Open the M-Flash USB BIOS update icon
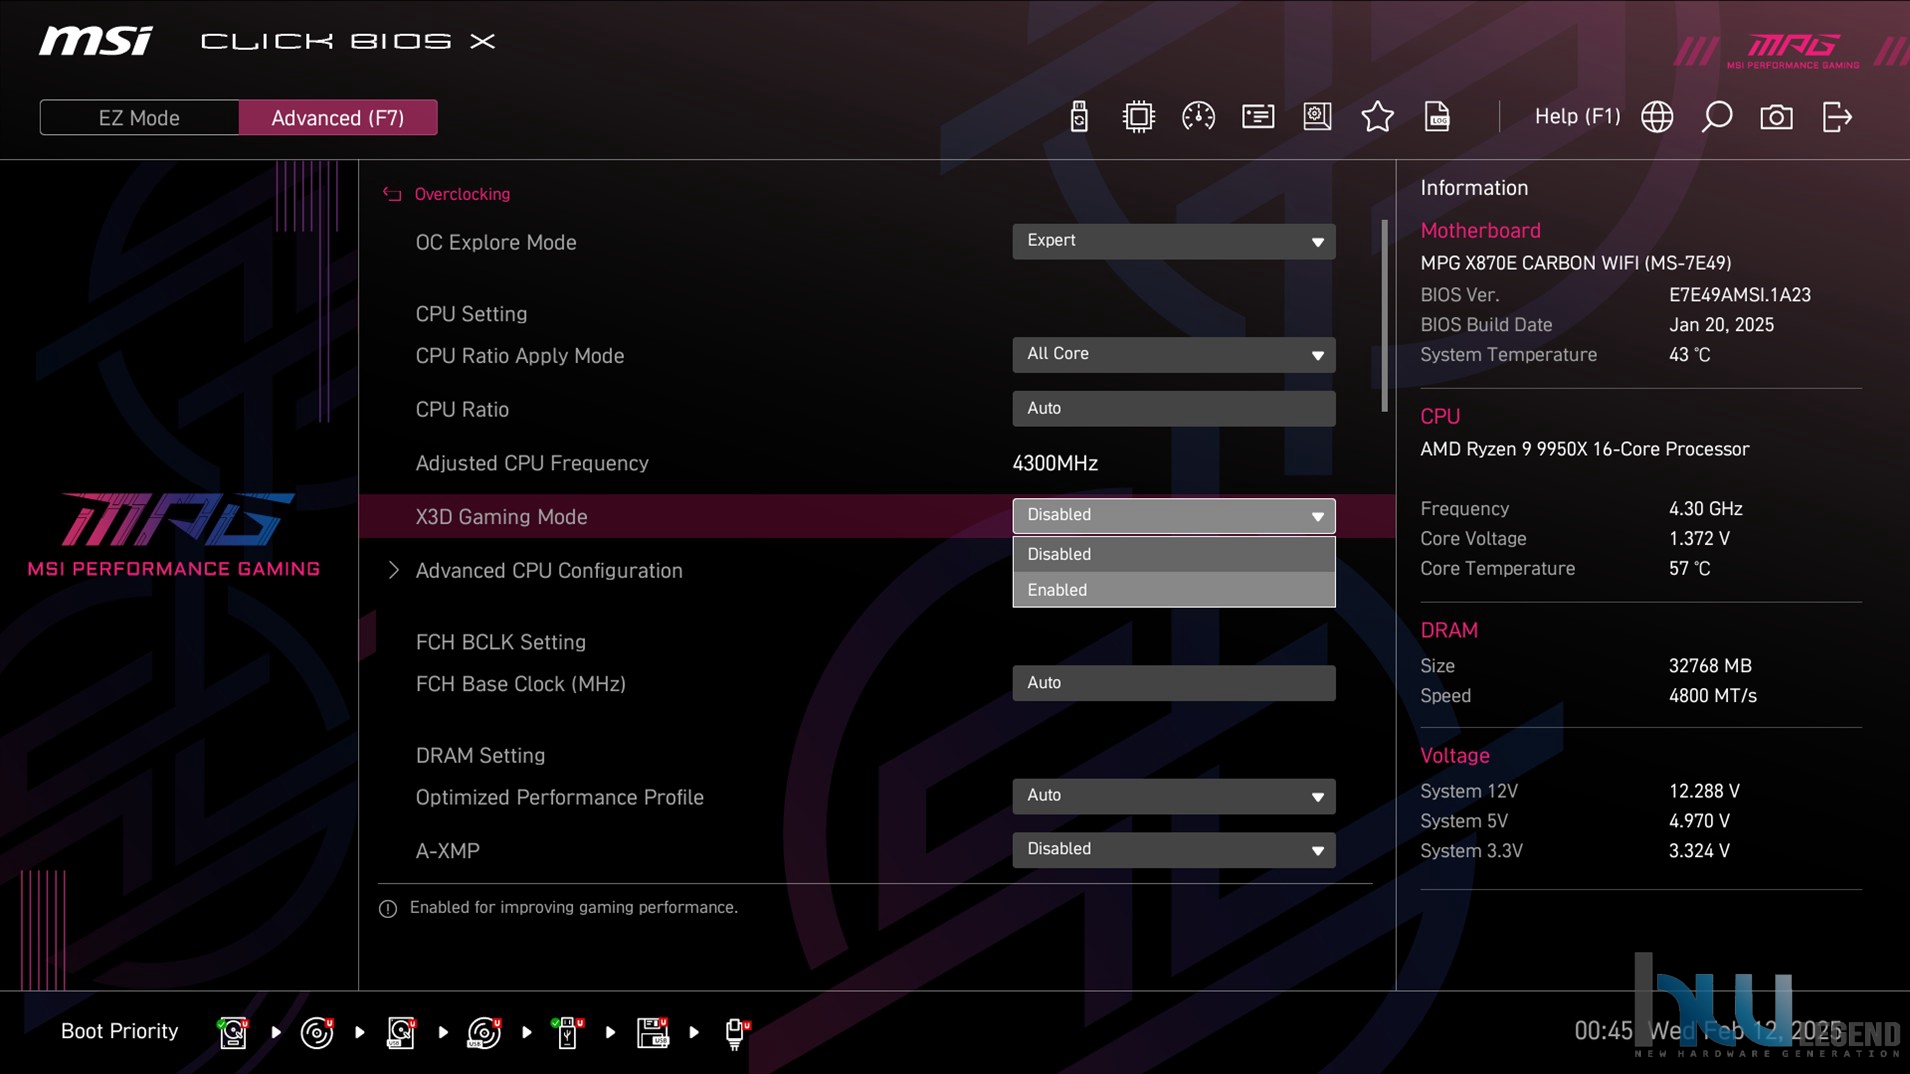 click(x=1078, y=117)
